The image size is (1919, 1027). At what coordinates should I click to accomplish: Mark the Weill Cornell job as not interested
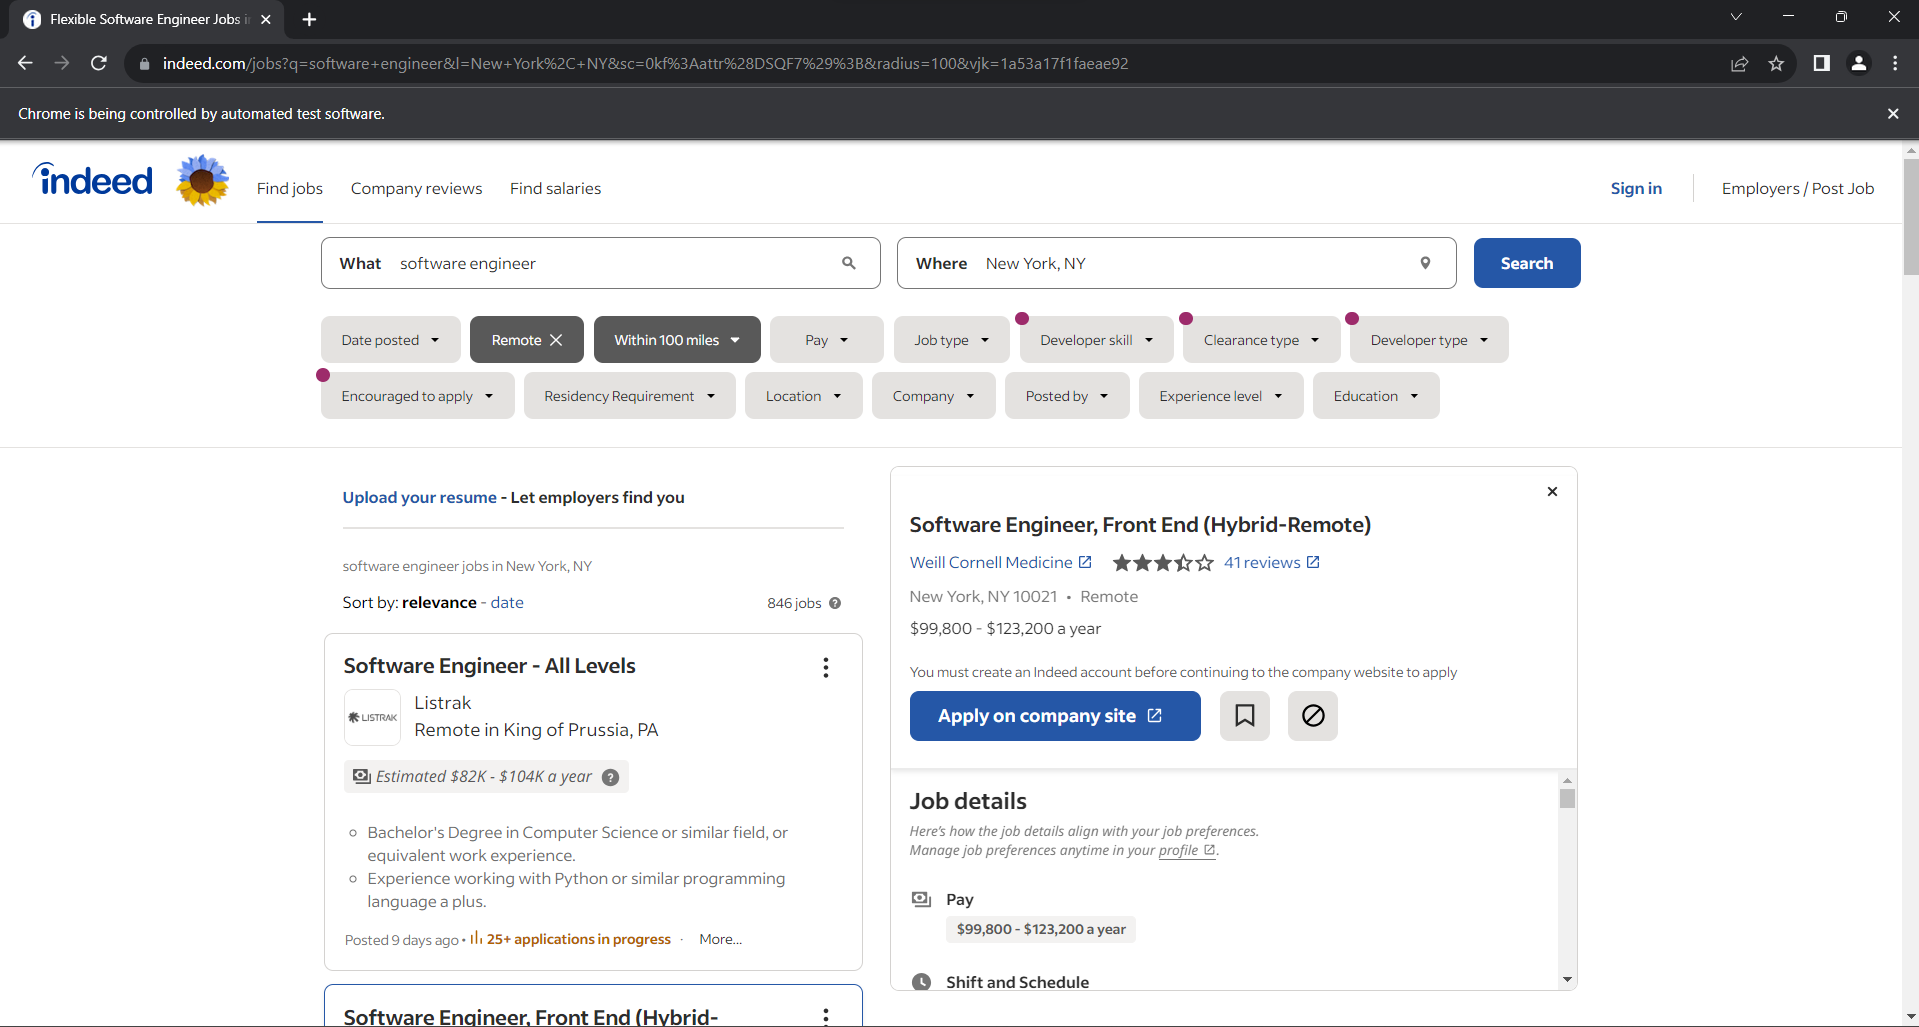(x=1312, y=715)
